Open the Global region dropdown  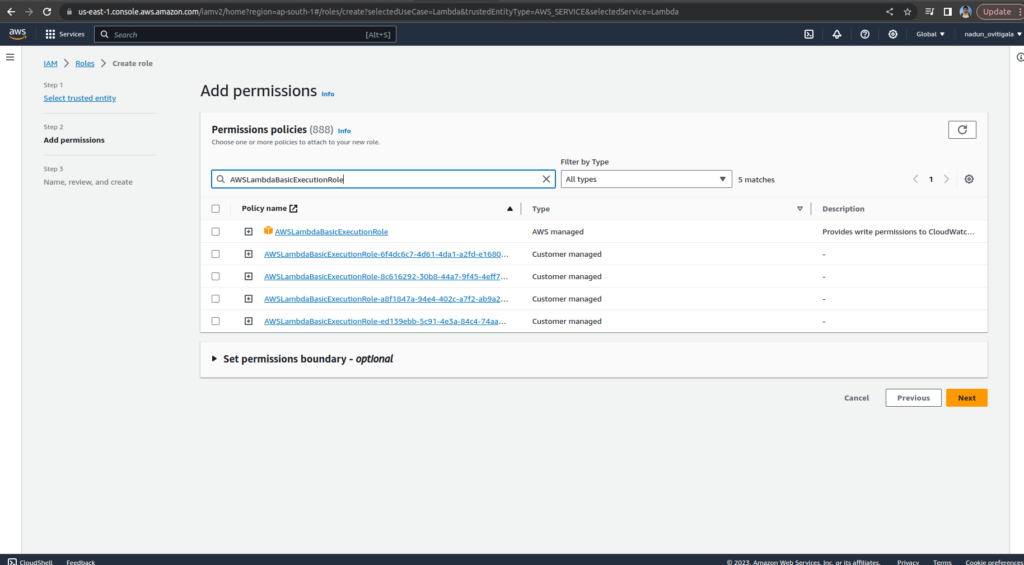(x=930, y=34)
